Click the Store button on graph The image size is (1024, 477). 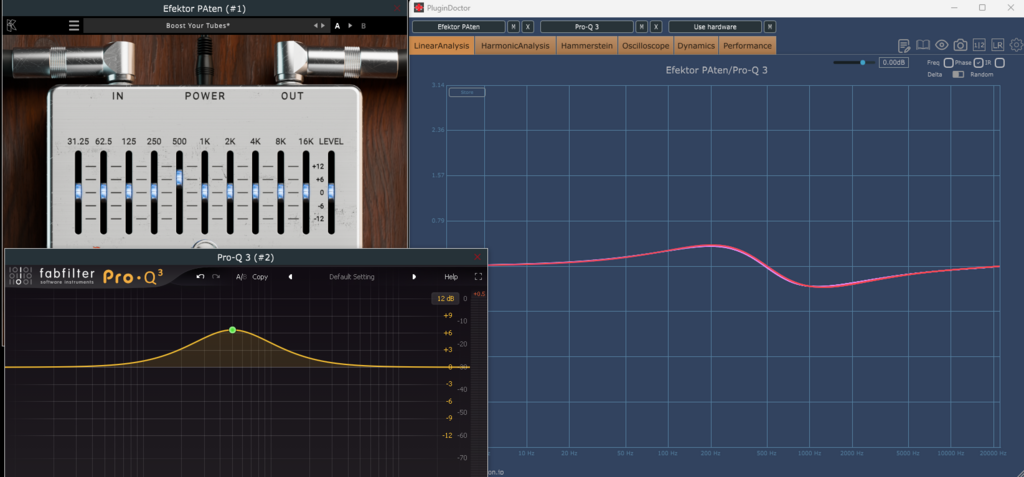(467, 93)
